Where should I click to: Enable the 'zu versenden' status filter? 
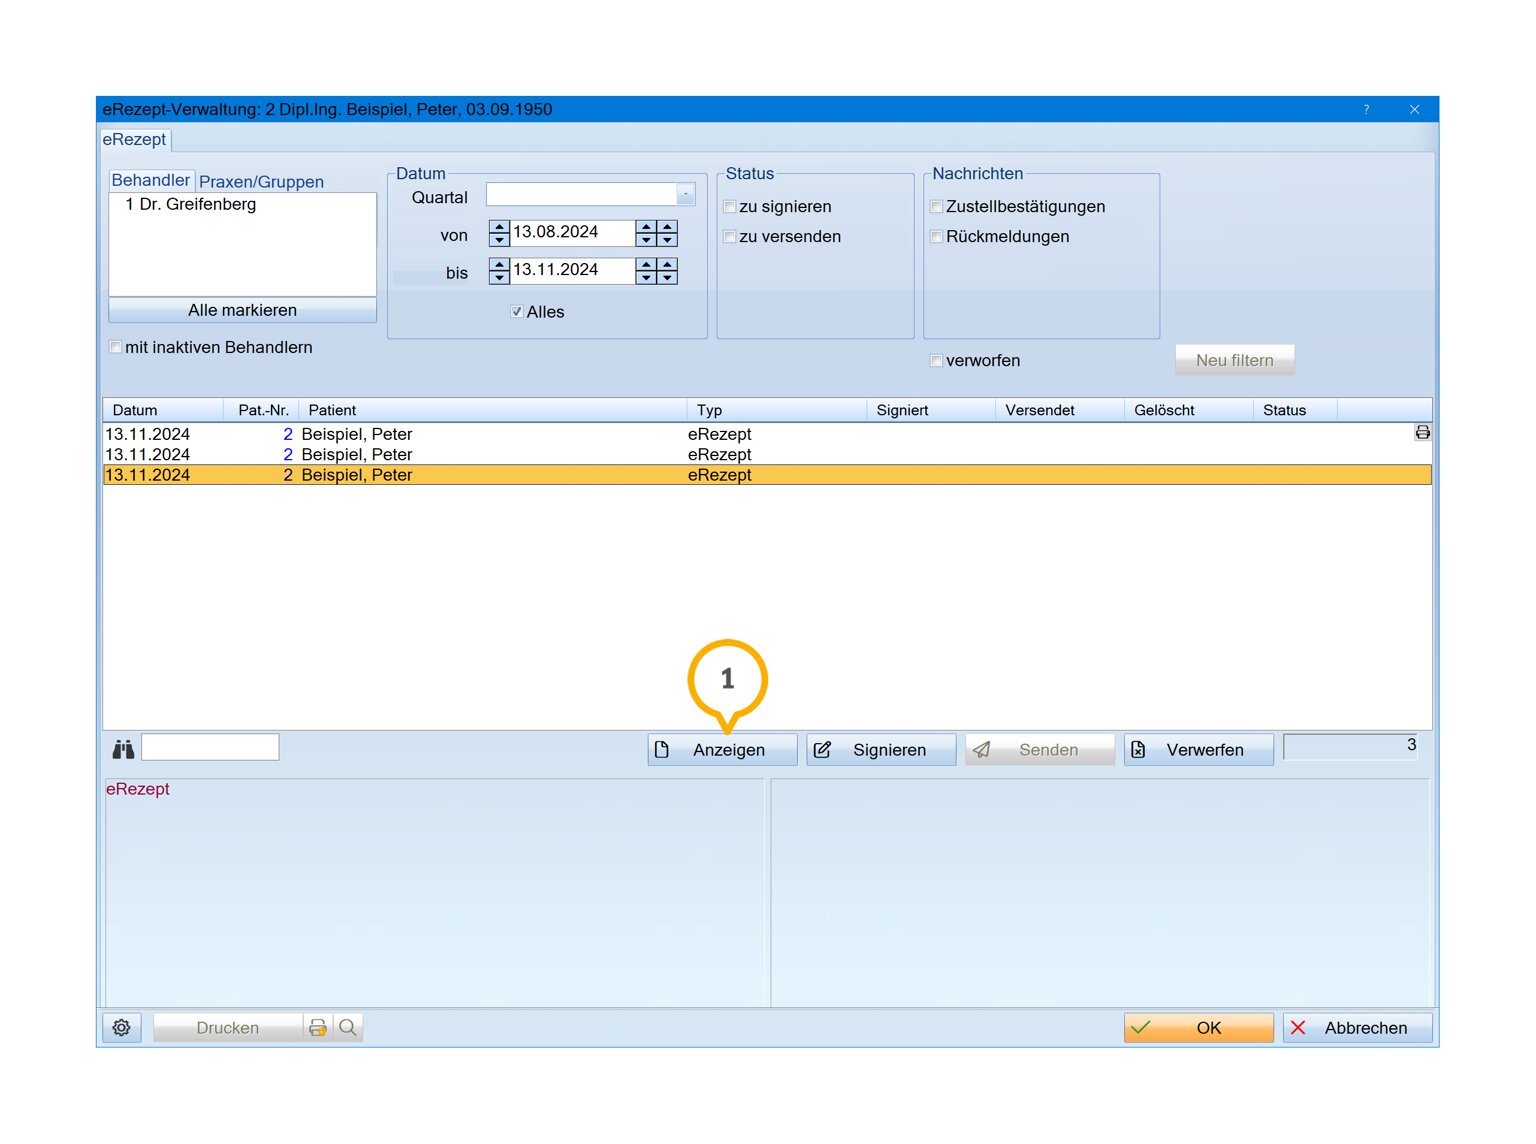(730, 237)
